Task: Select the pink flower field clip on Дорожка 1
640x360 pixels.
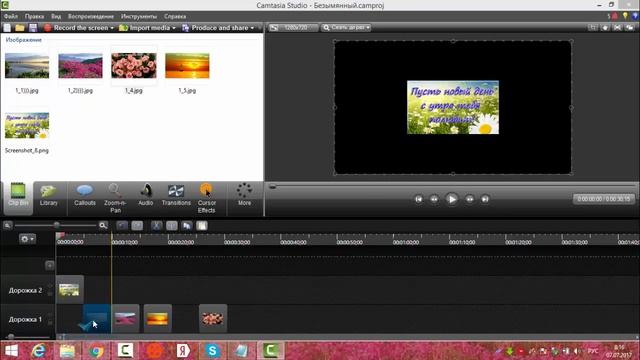Action: pyautogui.click(x=125, y=318)
